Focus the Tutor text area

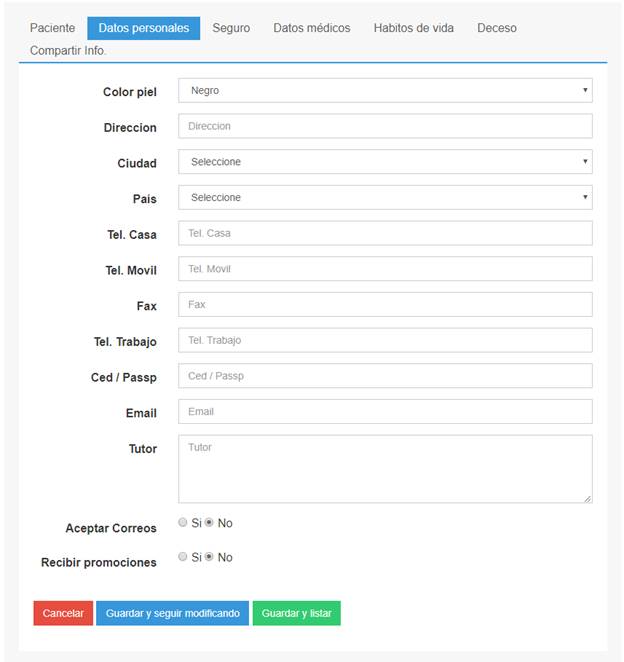point(385,469)
